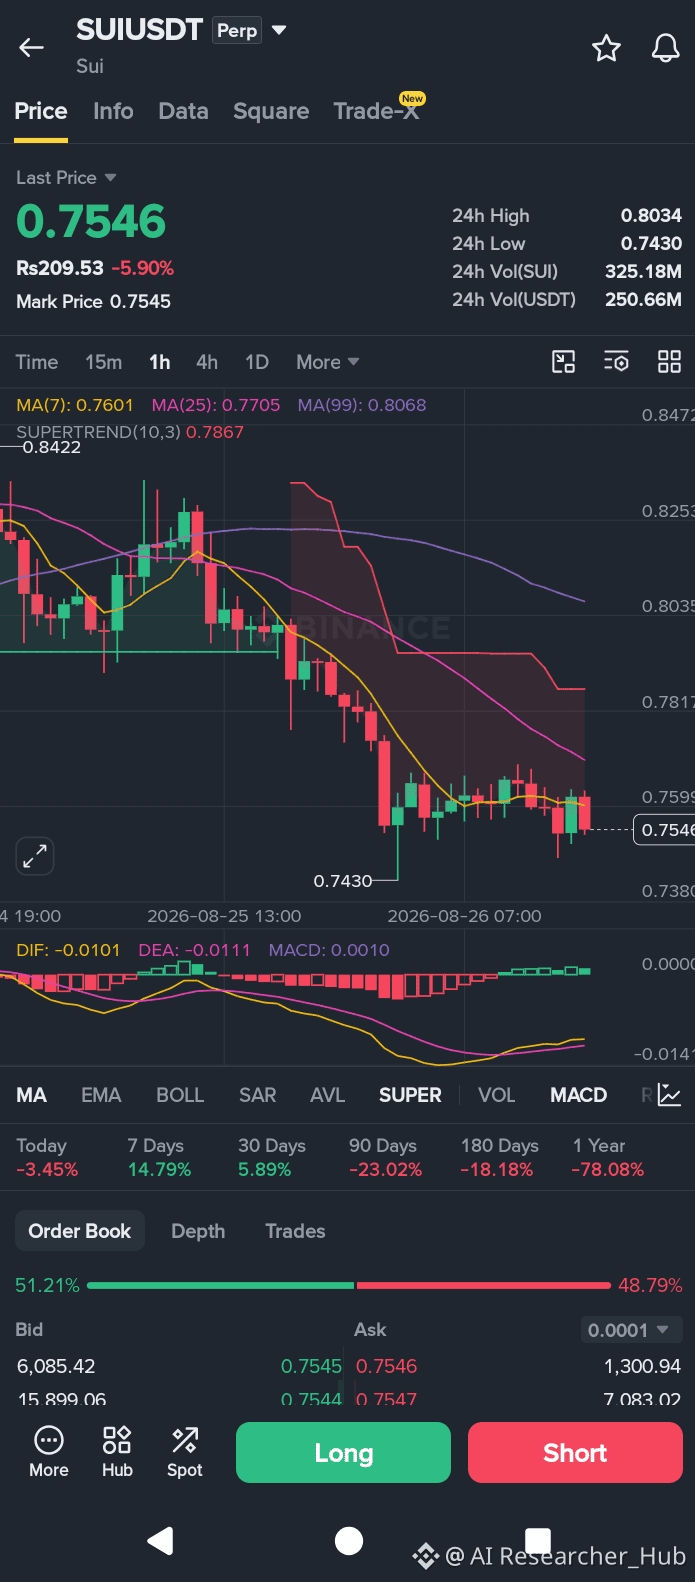
Task: Switch to the Info tab
Action: click(113, 111)
